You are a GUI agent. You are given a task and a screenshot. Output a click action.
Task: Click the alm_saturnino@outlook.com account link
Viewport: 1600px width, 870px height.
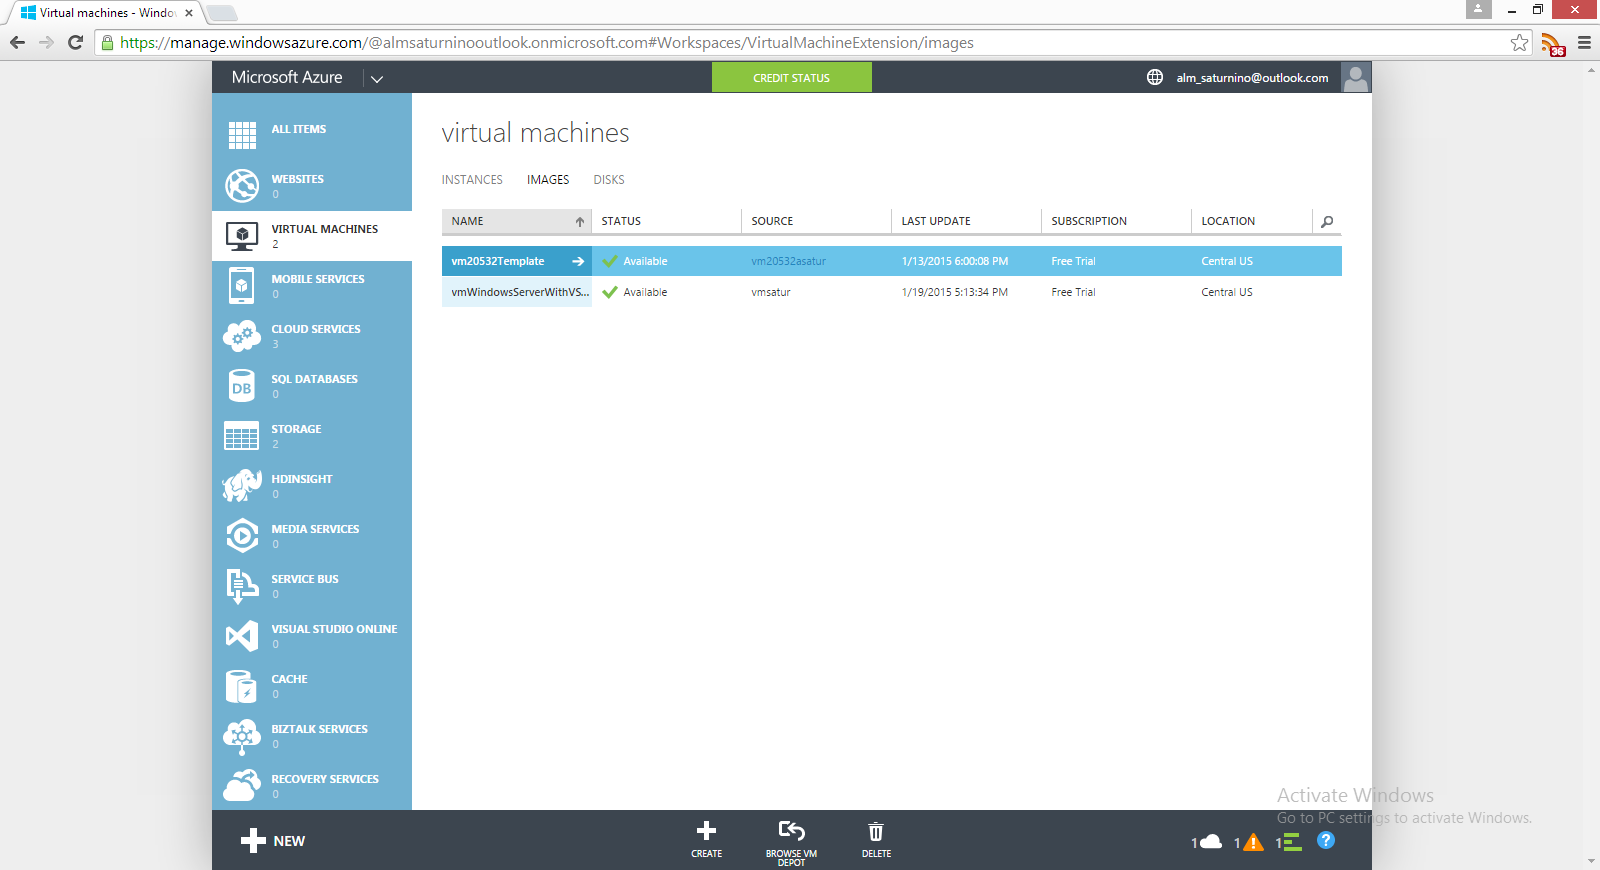point(1252,78)
